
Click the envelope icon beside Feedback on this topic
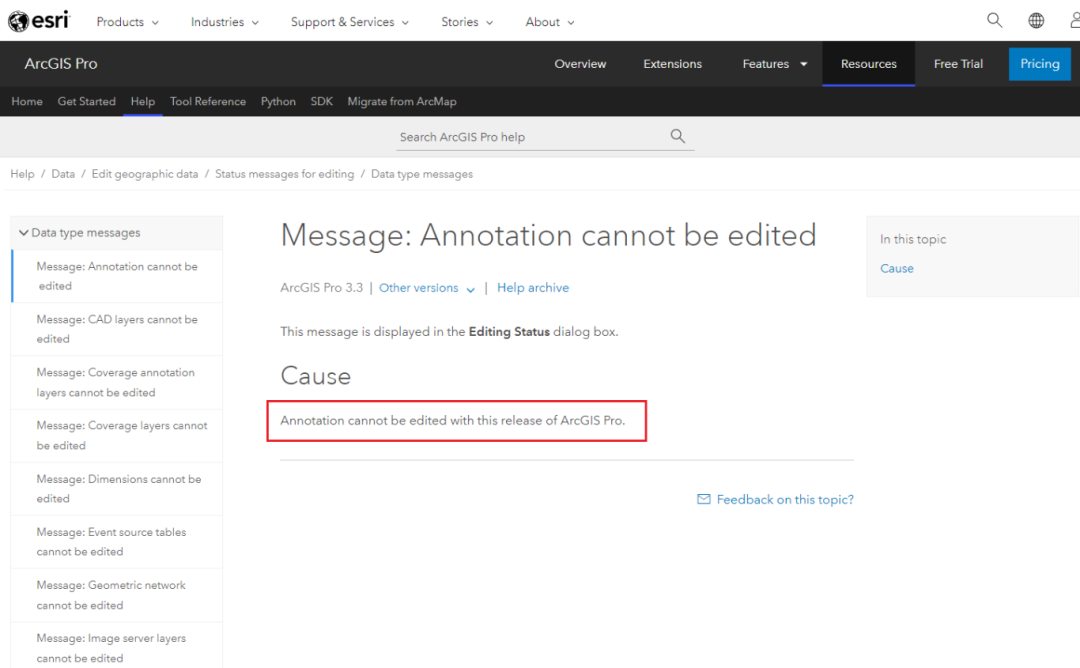[x=703, y=499]
